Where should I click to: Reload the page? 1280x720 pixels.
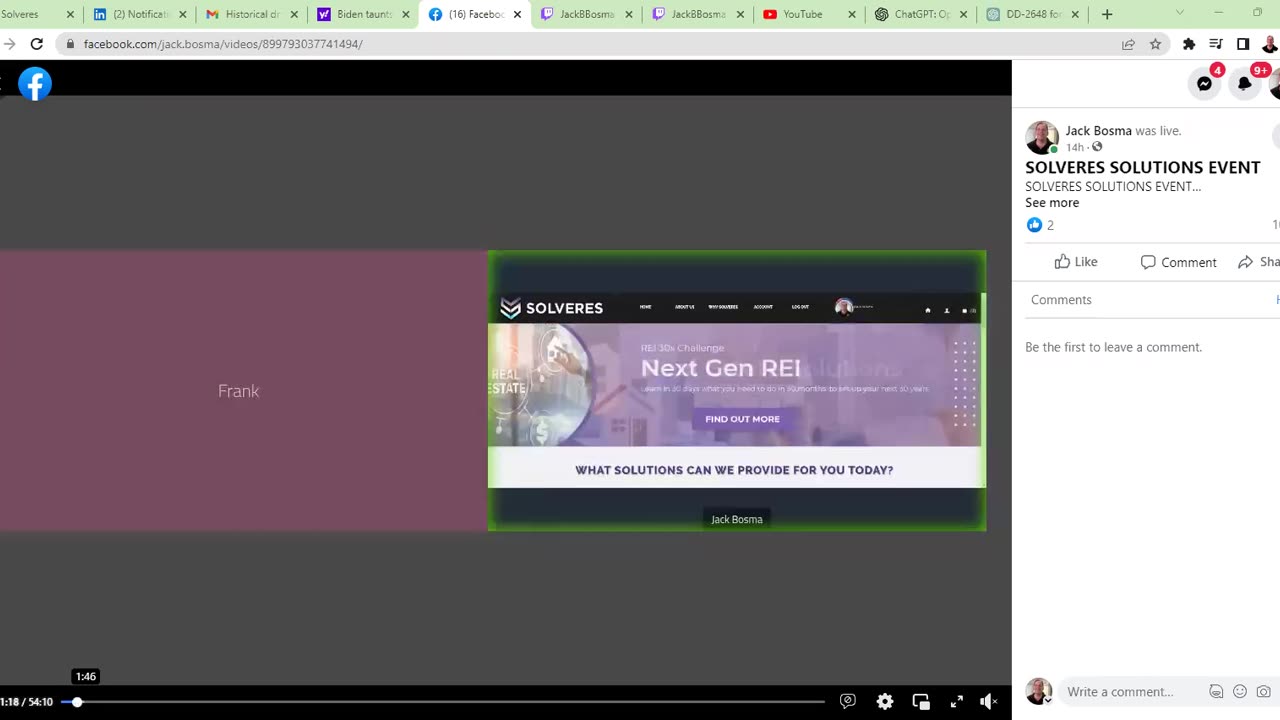[x=36, y=44]
